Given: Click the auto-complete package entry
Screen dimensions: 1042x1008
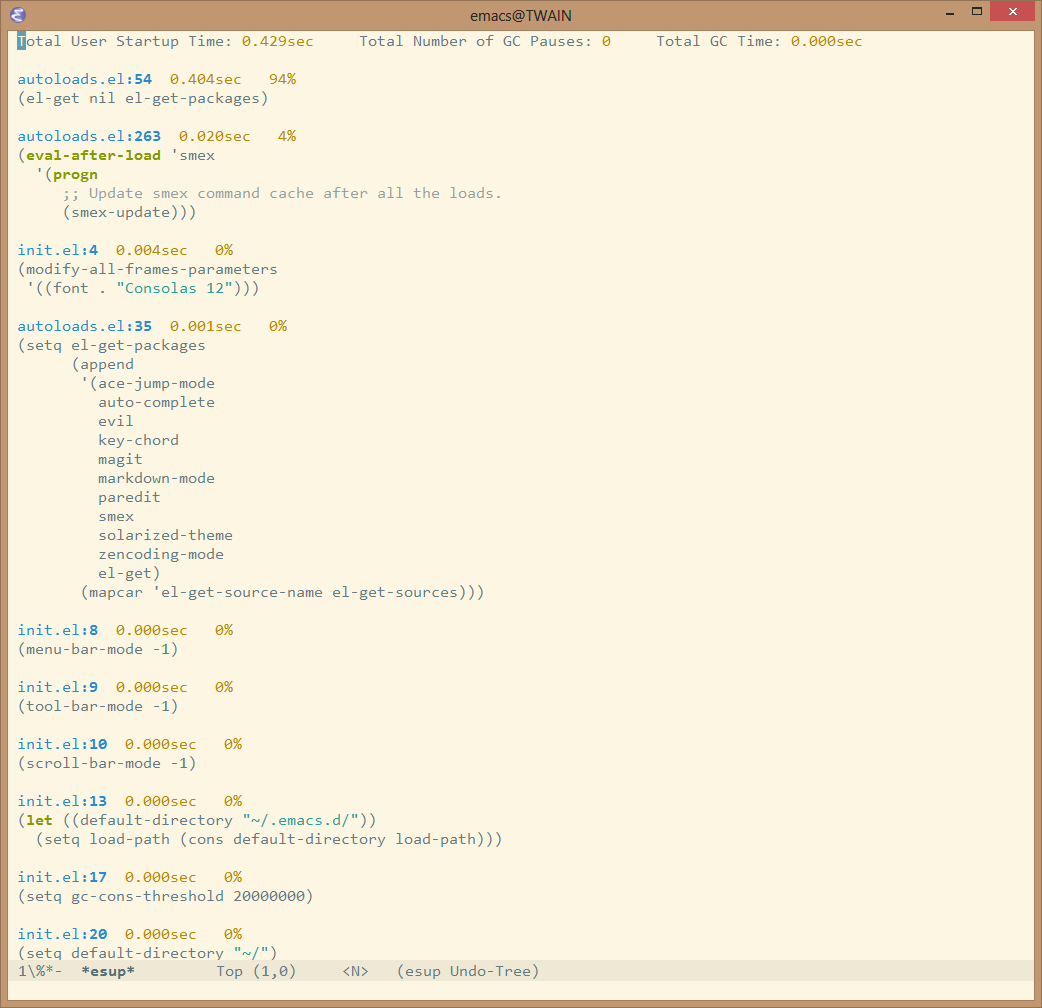Looking at the screenshot, I should [x=156, y=403].
